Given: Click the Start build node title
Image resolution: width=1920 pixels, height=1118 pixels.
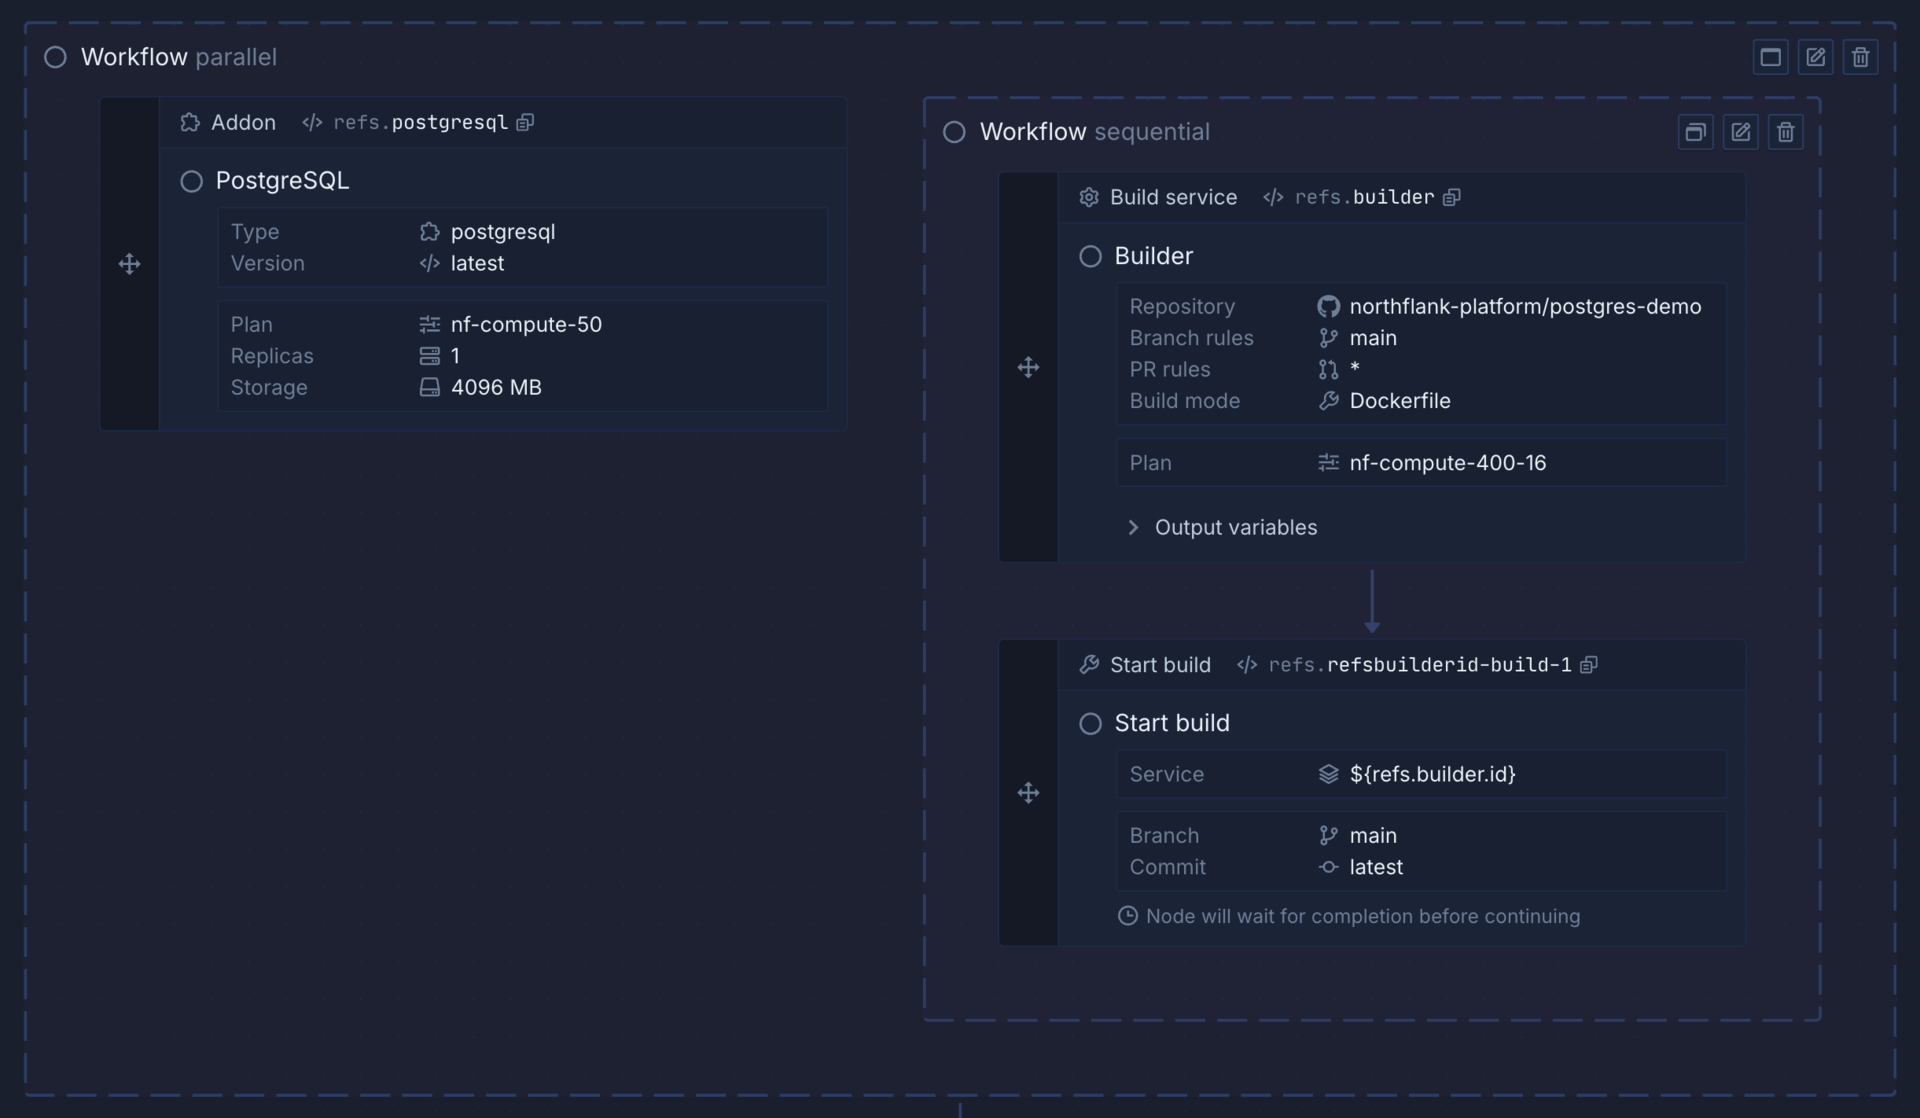Looking at the screenshot, I should [x=1172, y=723].
